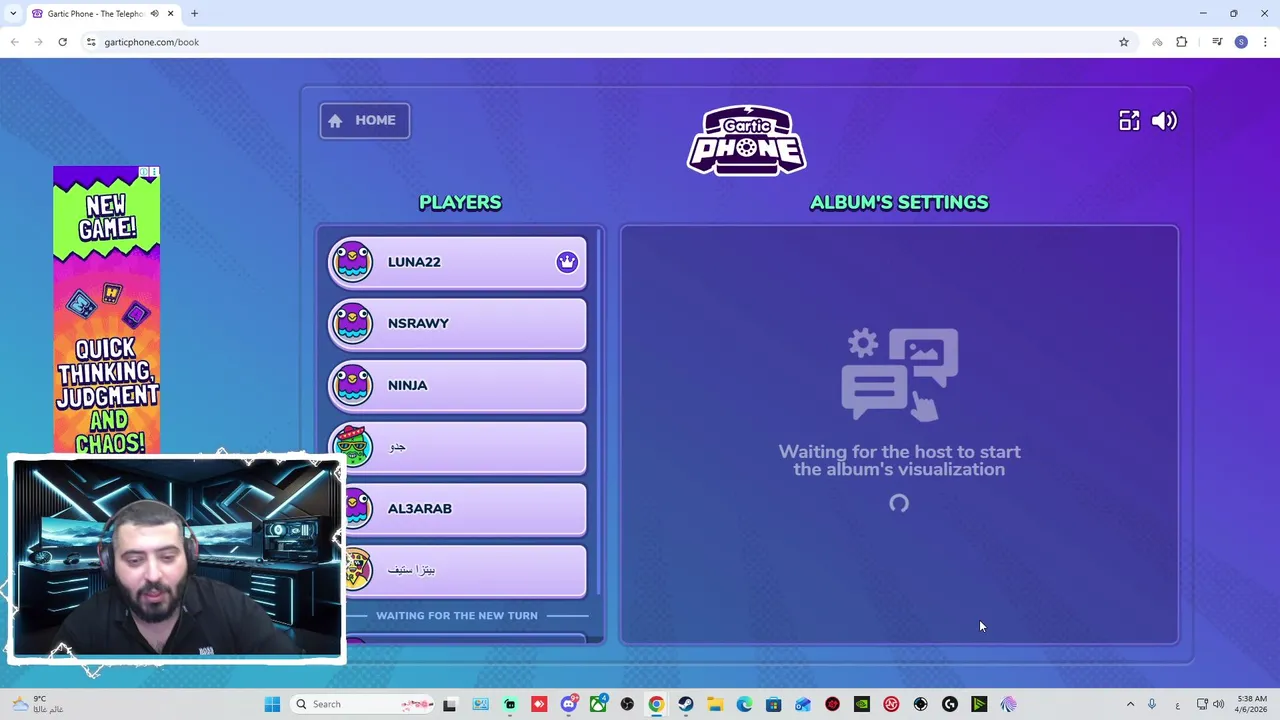Go back to the HOME screen
1280x720 pixels.
(x=364, y=120)
